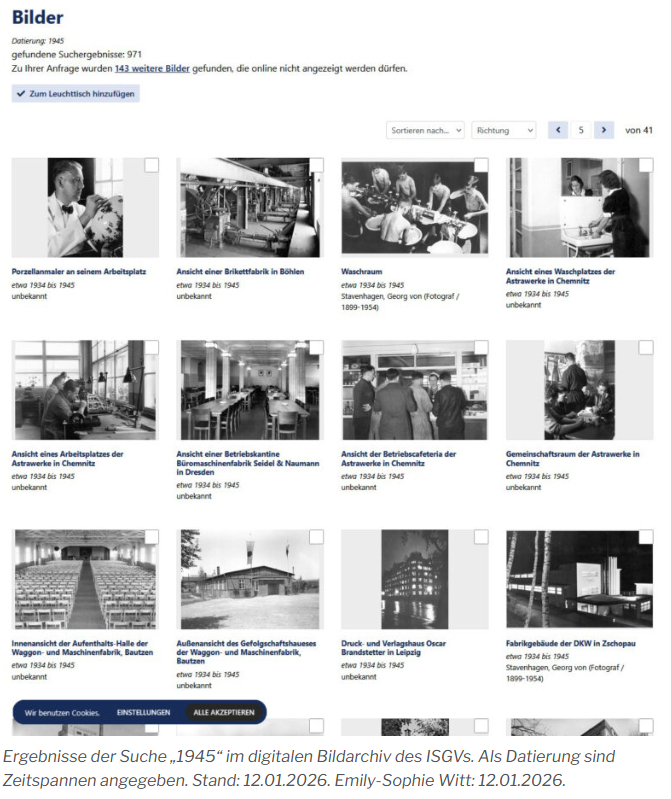
Task: Open Aufenthalts-Halle Bautzen interior thumbnail
Action: (85, 579)
